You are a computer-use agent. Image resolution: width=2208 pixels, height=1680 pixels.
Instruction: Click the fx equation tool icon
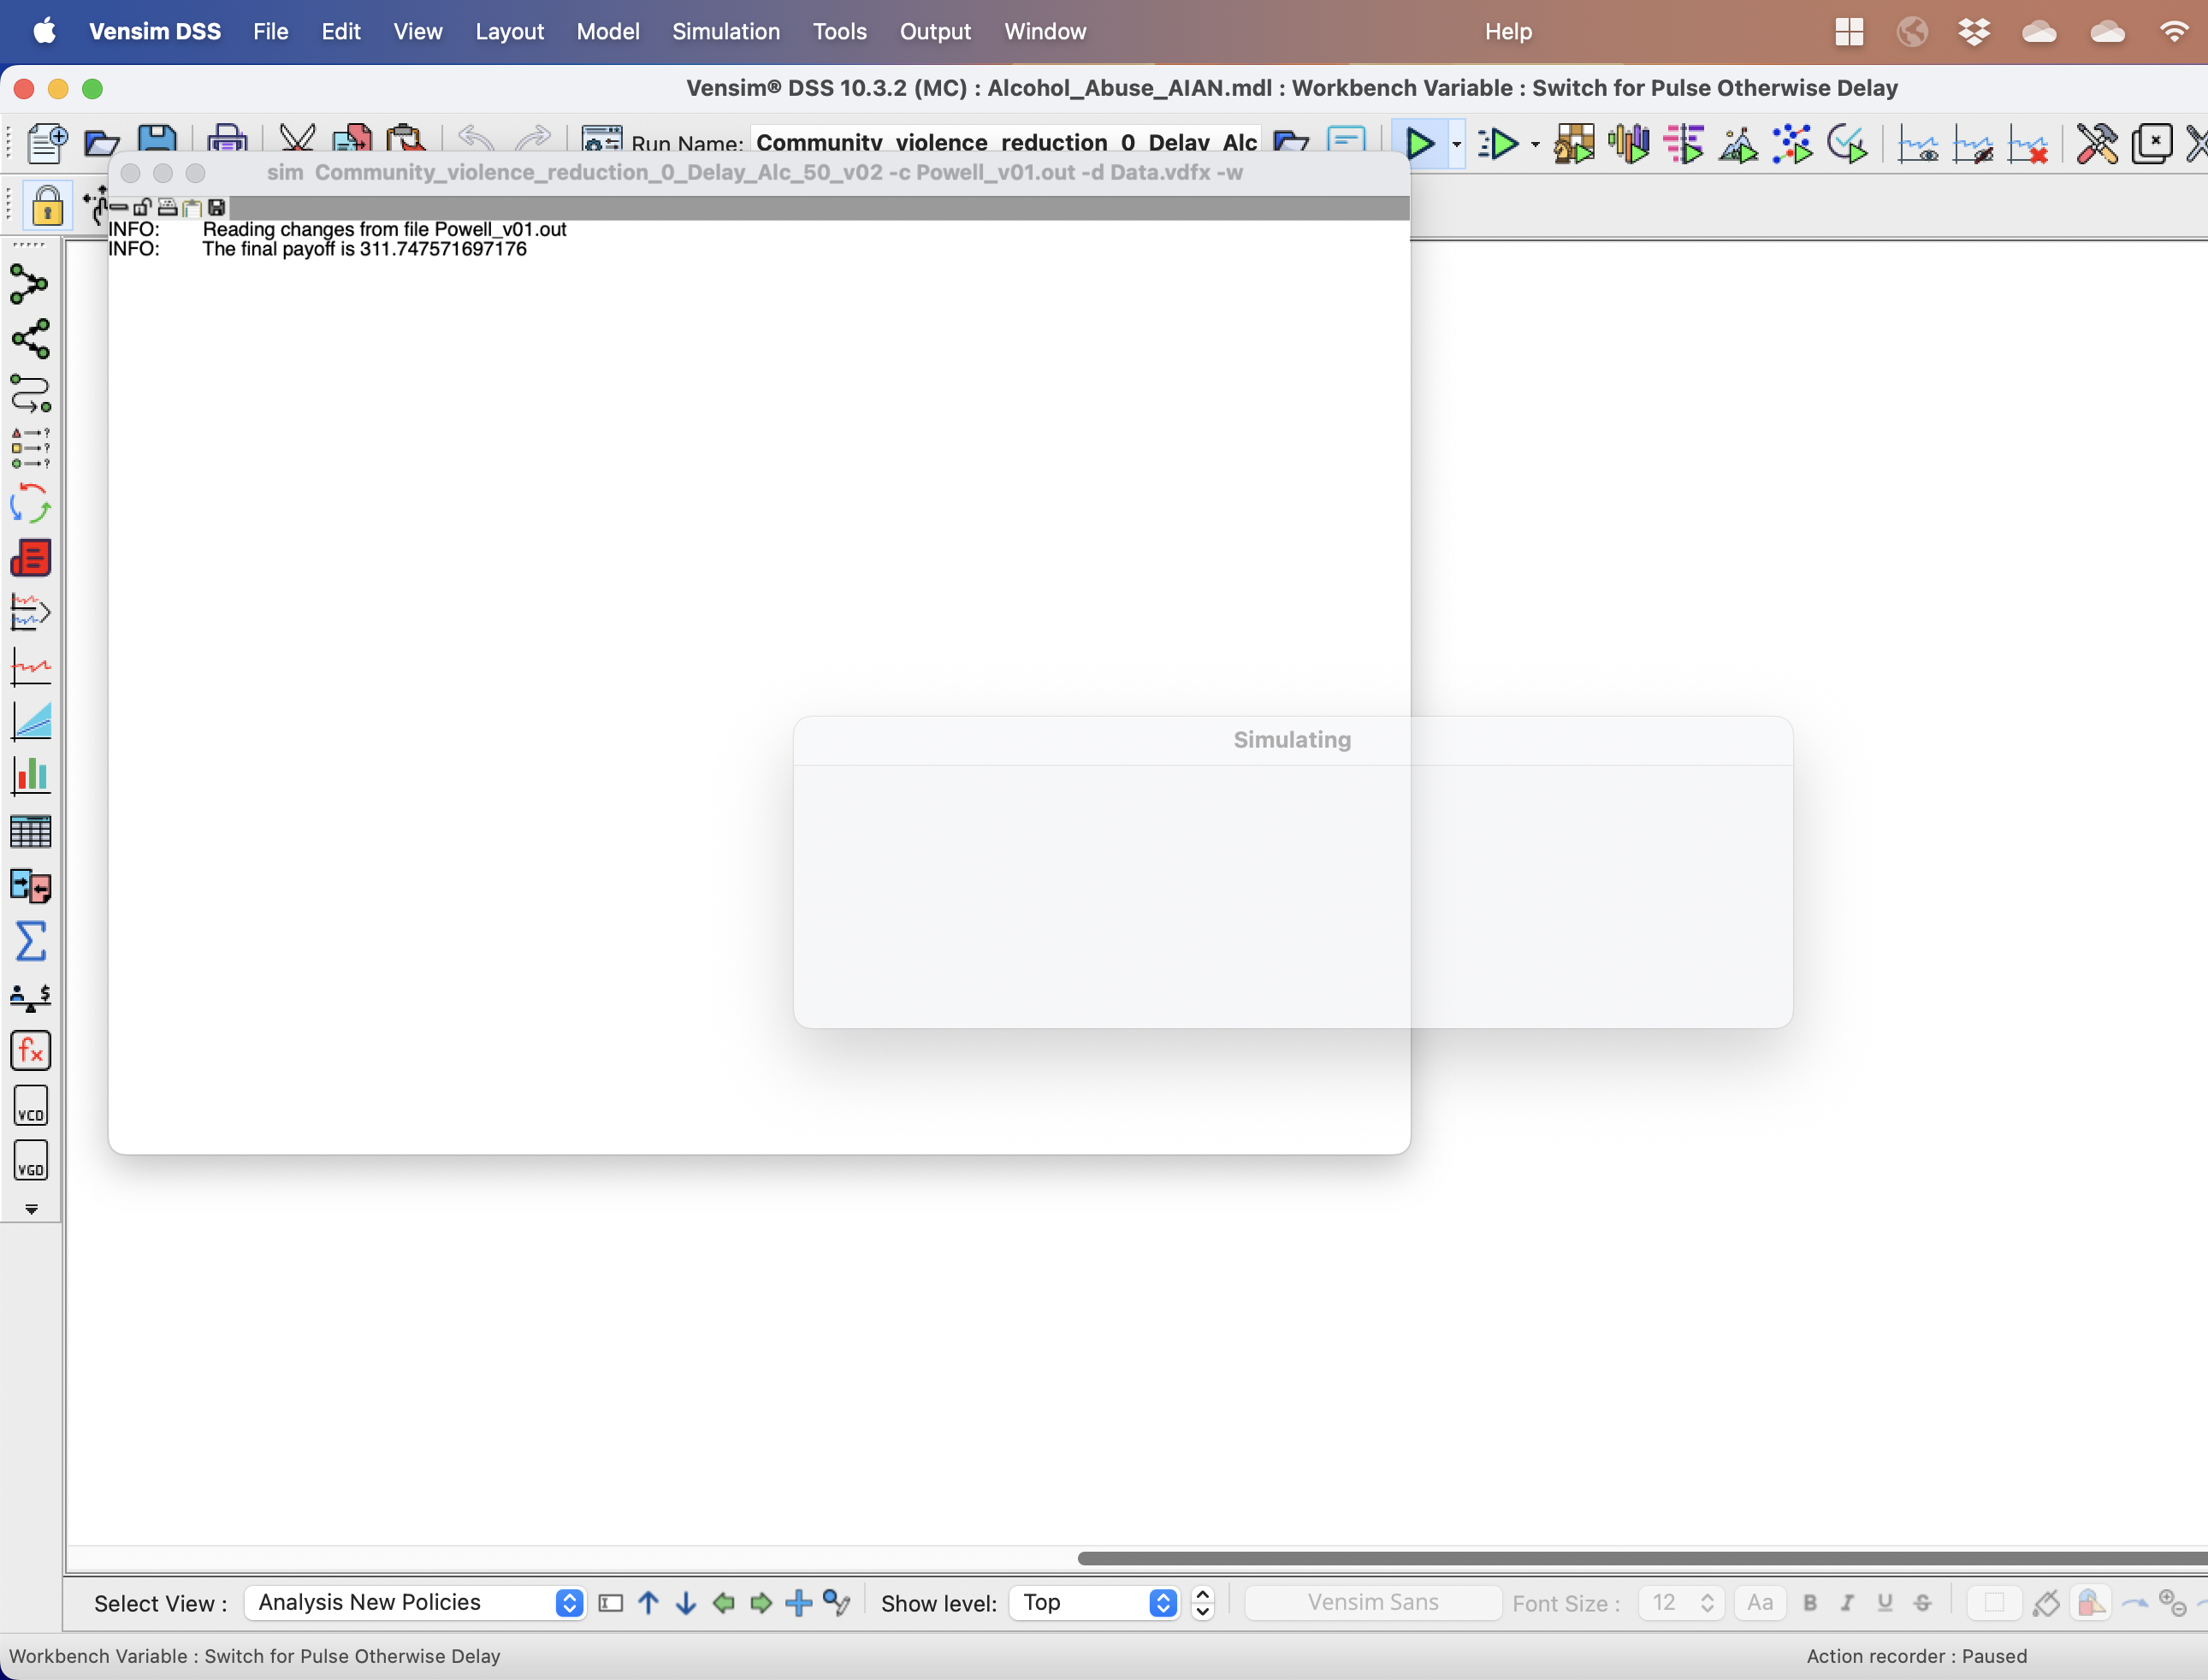pos(30,1050)
